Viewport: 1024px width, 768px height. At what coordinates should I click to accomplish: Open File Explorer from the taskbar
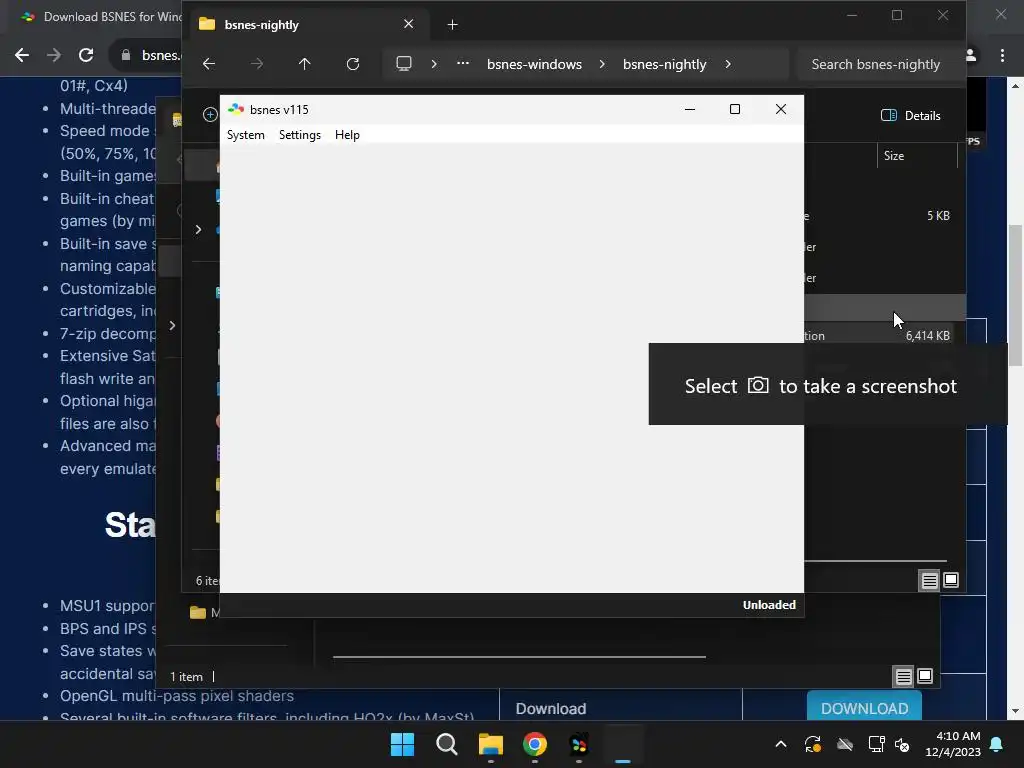[490, 744]
